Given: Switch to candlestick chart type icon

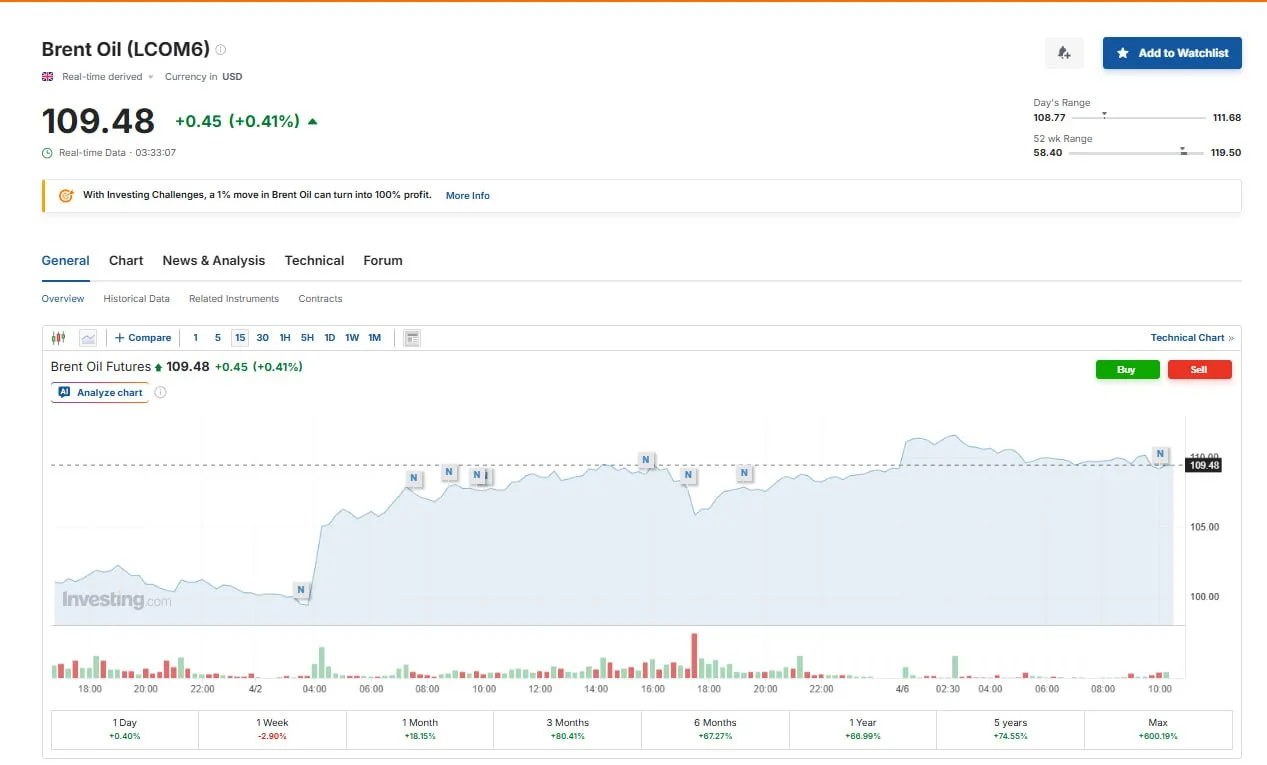Looking at the screenshot, I should pos(58,338).
